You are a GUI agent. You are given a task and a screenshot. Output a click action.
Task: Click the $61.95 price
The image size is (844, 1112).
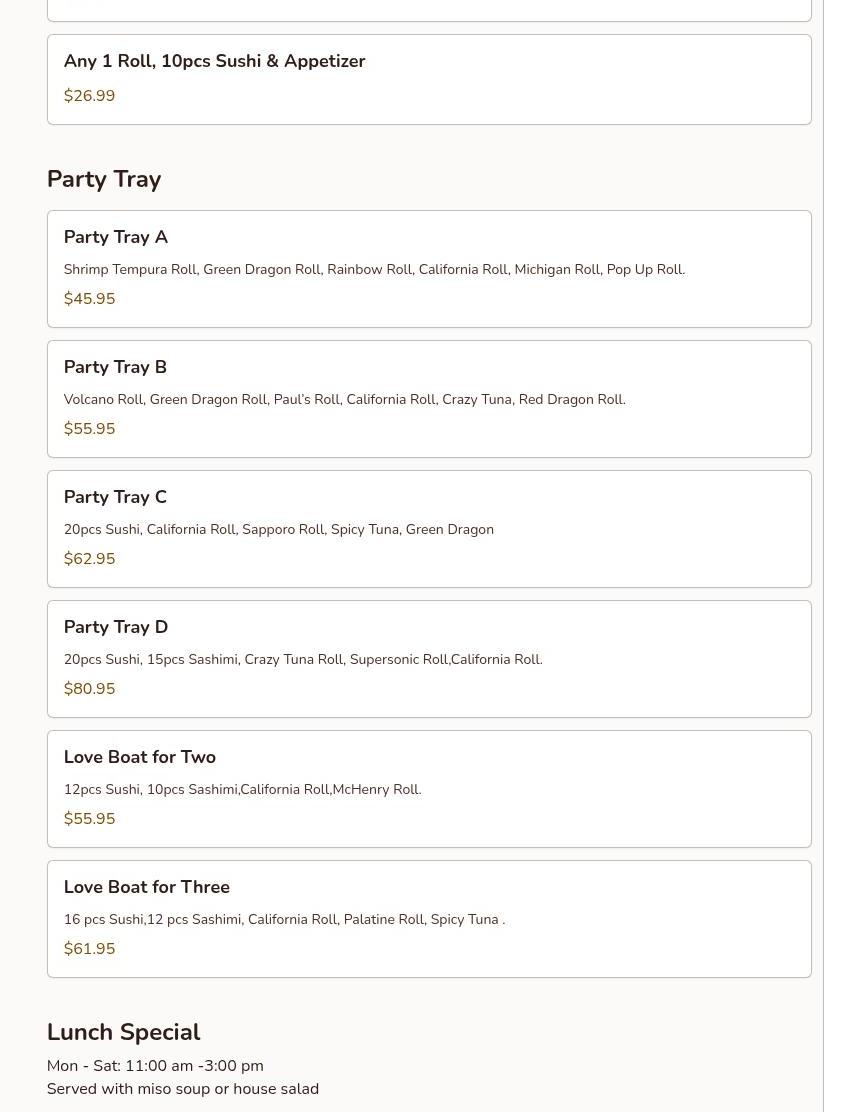89,949
